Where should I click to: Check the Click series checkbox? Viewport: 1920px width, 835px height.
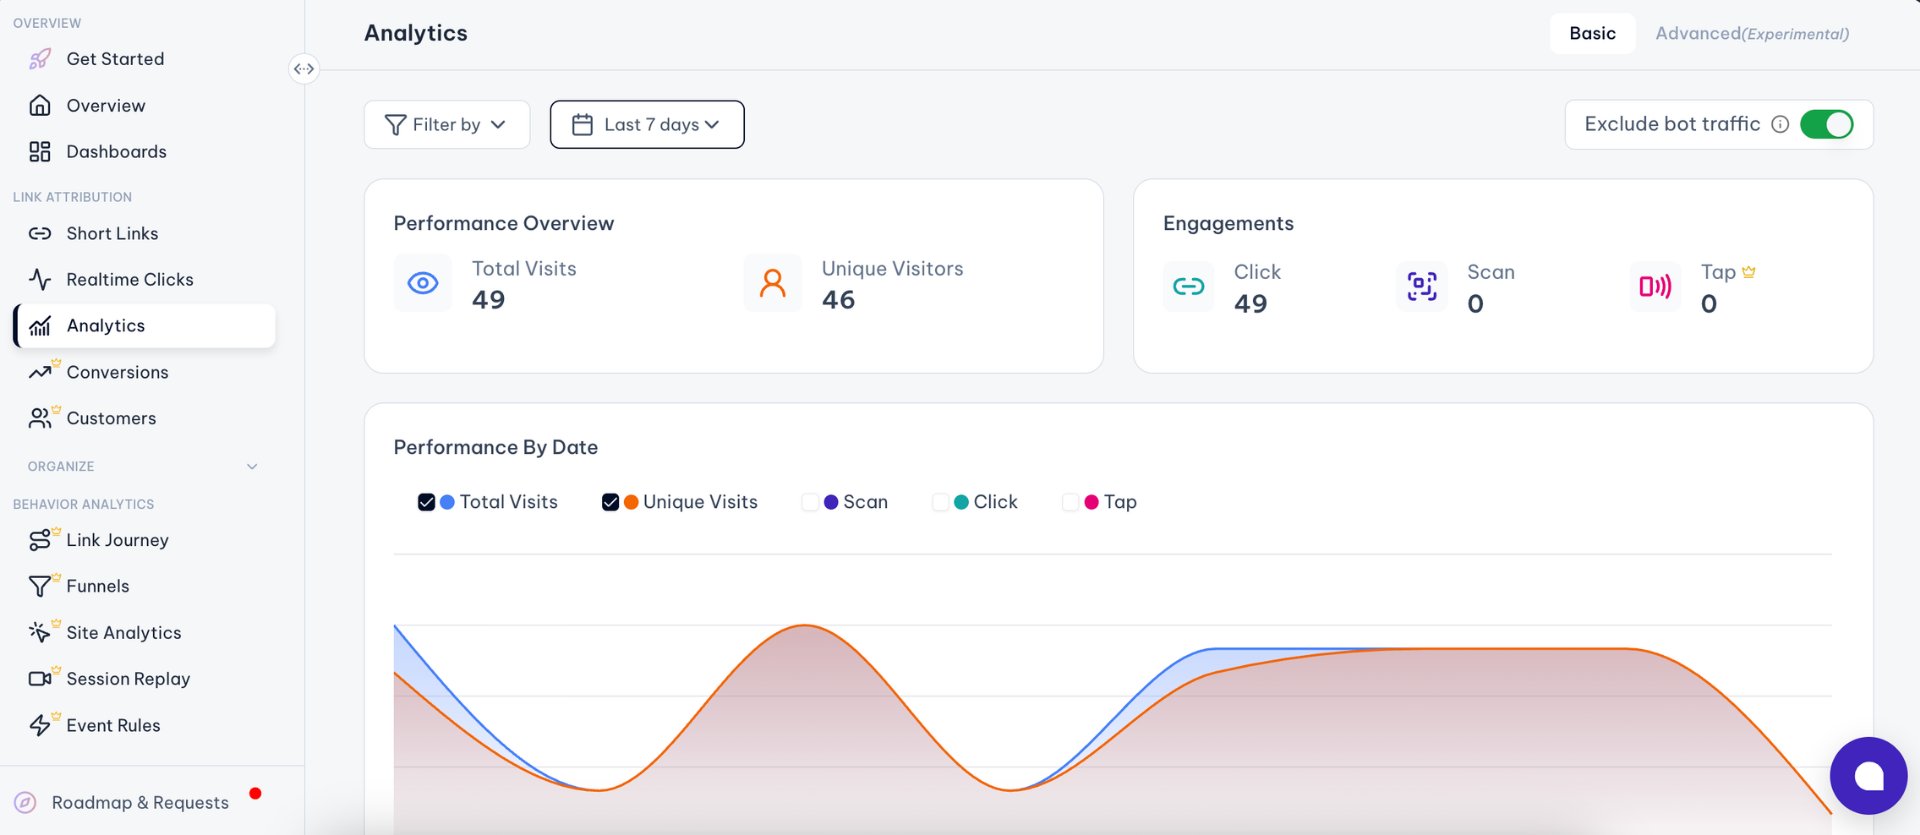coord(940,502)
